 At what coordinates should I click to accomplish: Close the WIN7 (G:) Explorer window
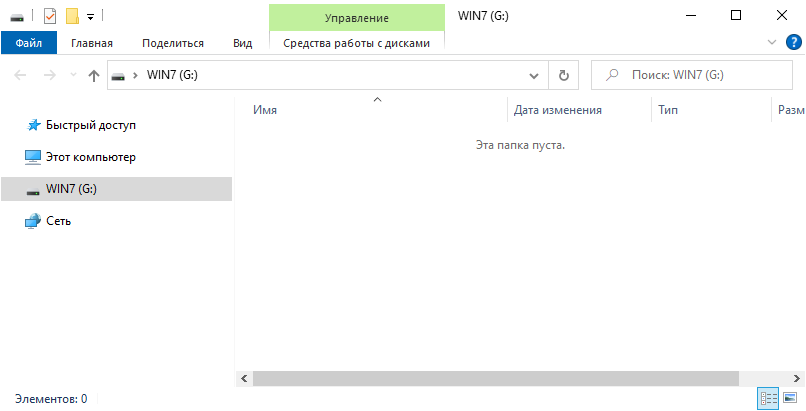click(782, 15)
